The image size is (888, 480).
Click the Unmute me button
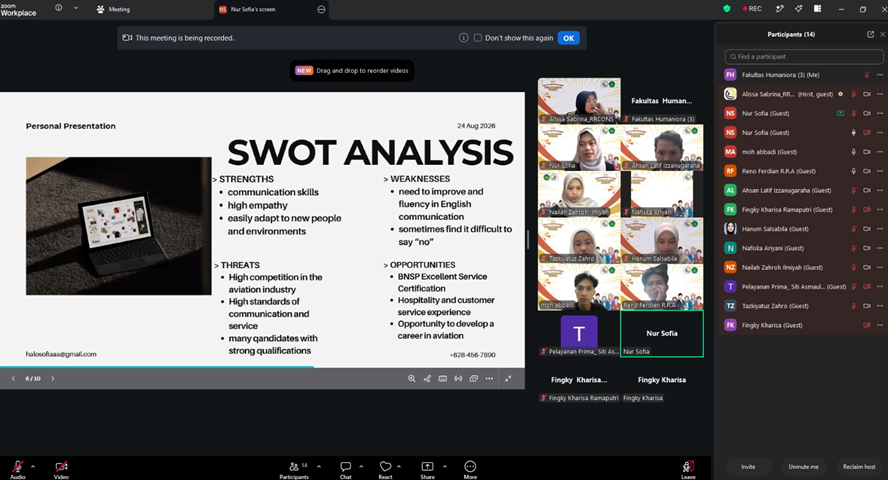(x=803, y=466)
